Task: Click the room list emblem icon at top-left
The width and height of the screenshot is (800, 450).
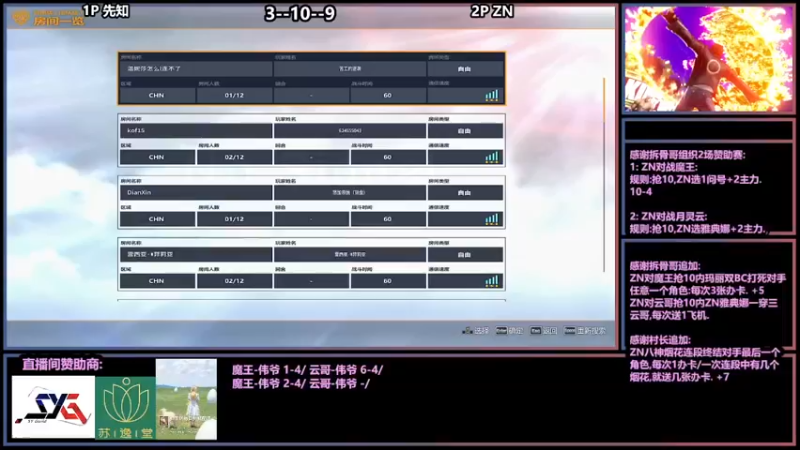Action: tap(21, 17)
